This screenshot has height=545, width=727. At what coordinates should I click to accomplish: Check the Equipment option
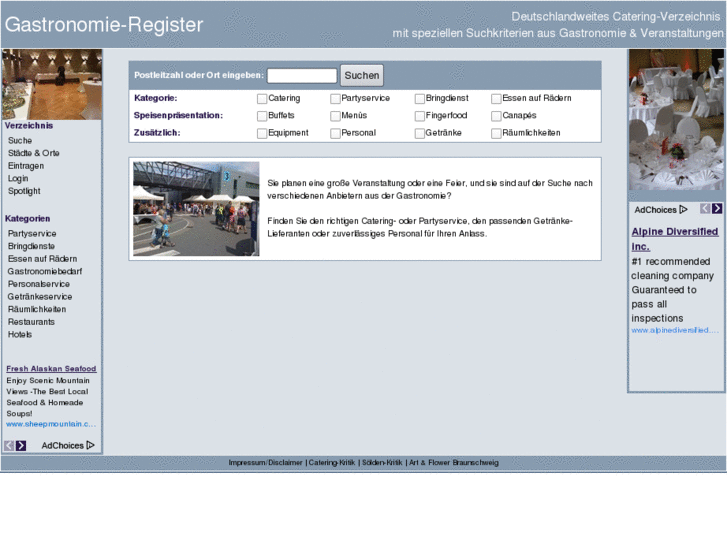coord(262,133)
